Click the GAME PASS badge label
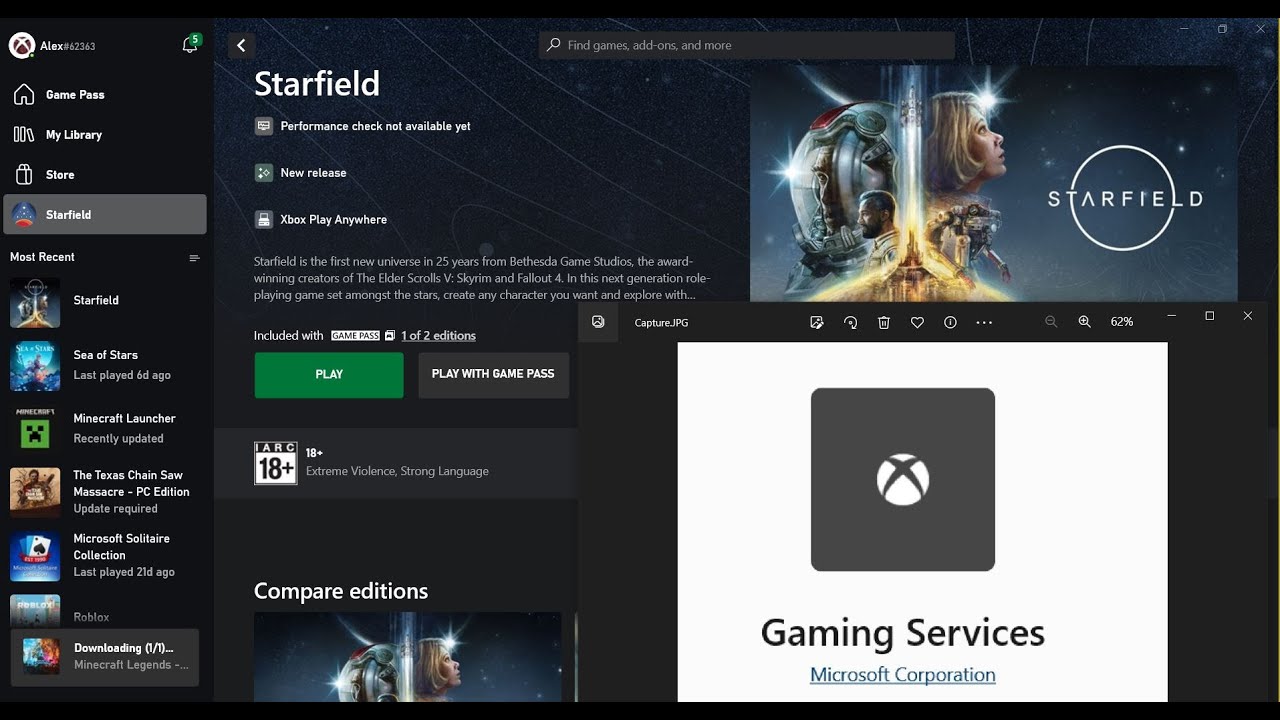Screen dimensions: 1280x720 [355, 336]
